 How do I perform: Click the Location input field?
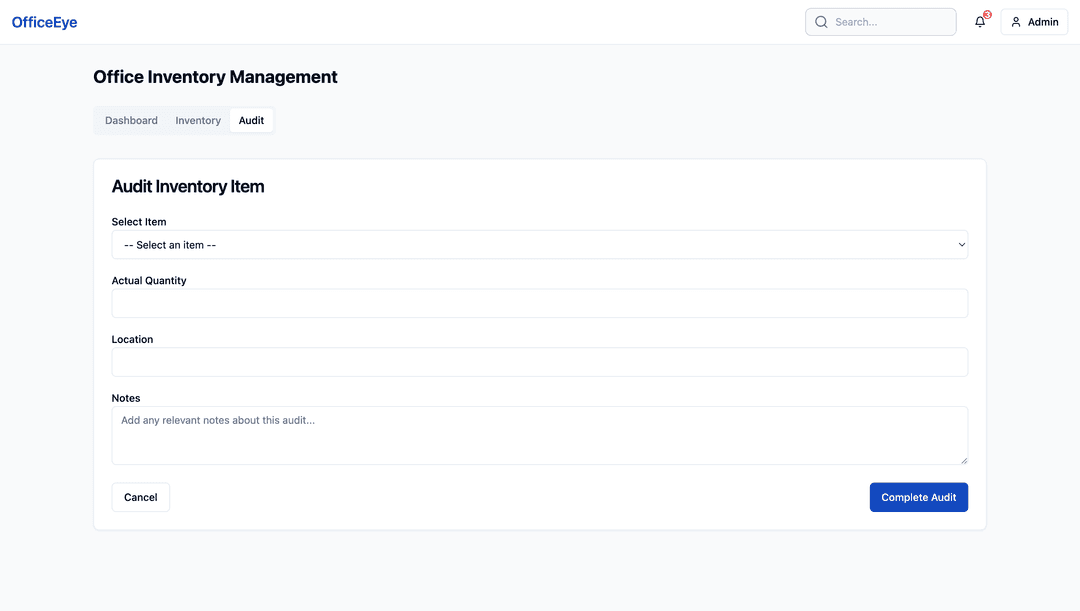(x=540, y=361)
